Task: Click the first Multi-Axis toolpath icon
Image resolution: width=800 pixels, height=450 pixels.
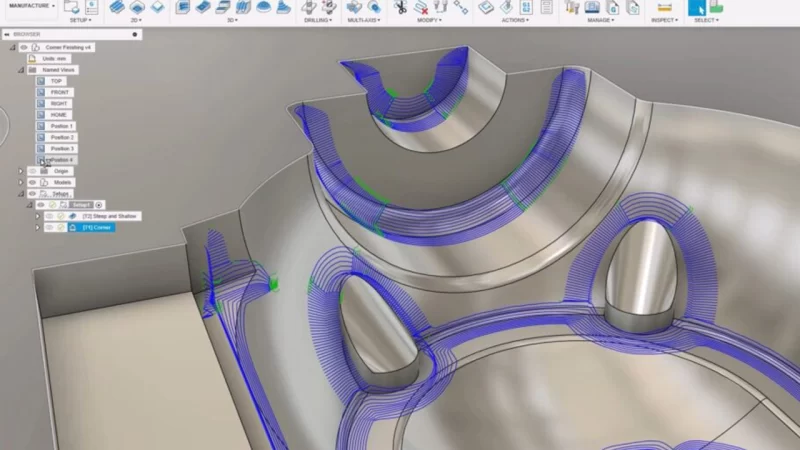Action: coord(354,7)
